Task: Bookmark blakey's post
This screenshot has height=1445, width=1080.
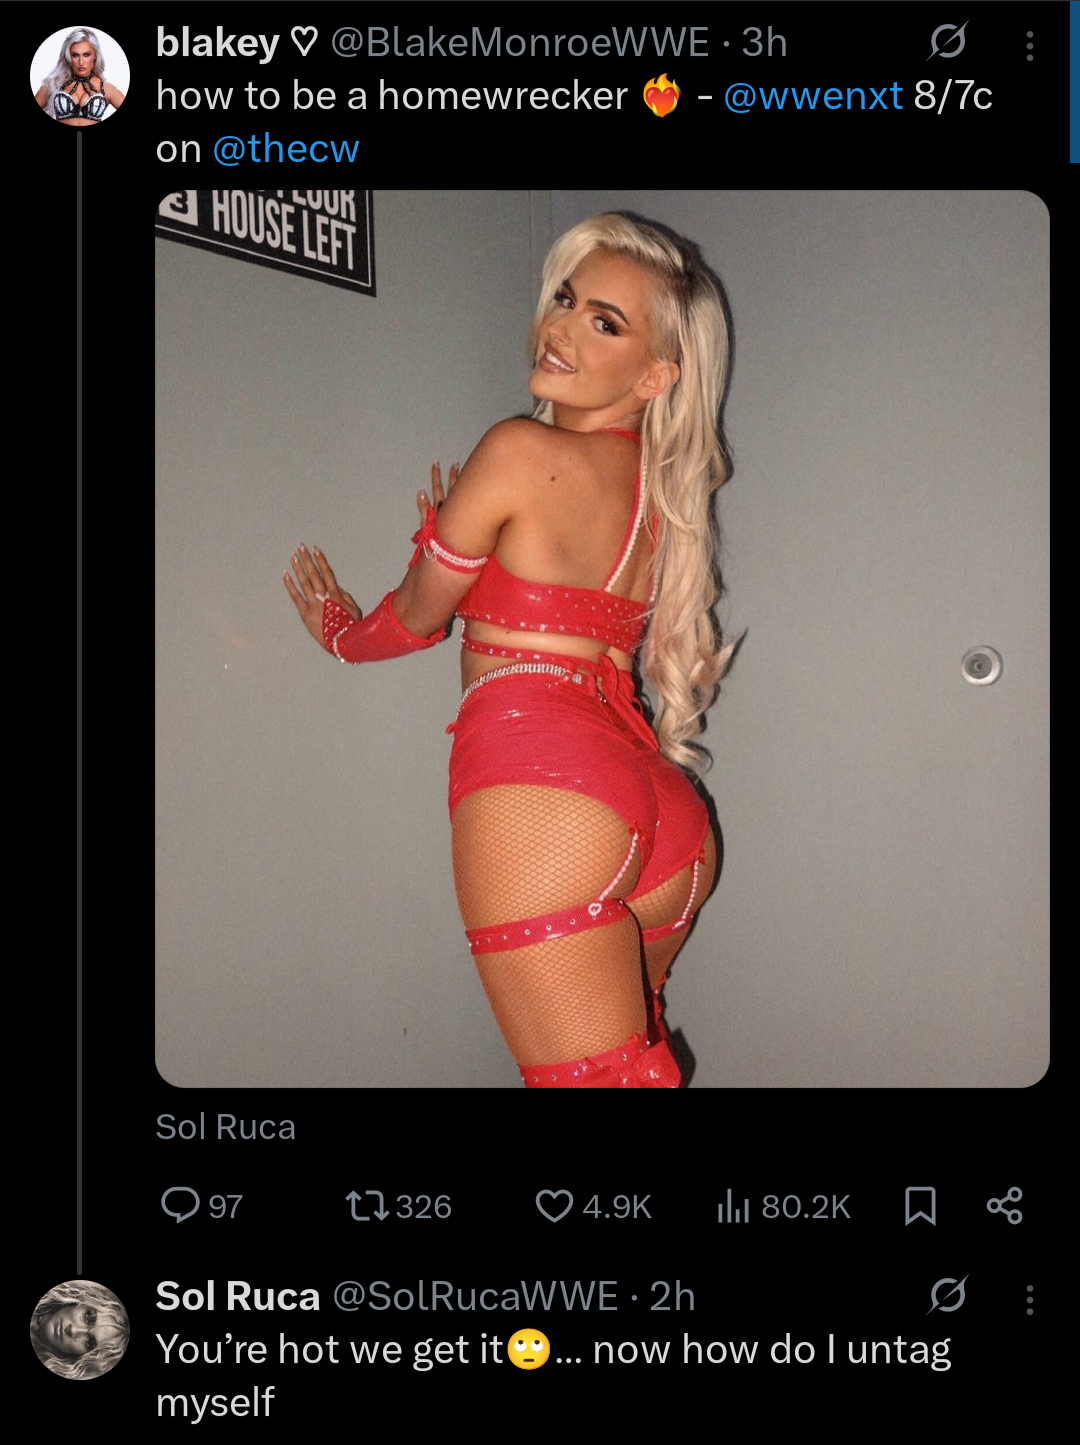Action: pyautogui.click(x=920, y=1206)
